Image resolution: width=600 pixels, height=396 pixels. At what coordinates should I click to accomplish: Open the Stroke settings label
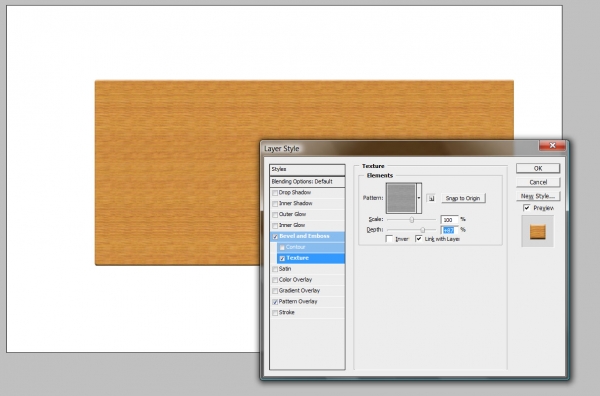[x=287, y=313]
